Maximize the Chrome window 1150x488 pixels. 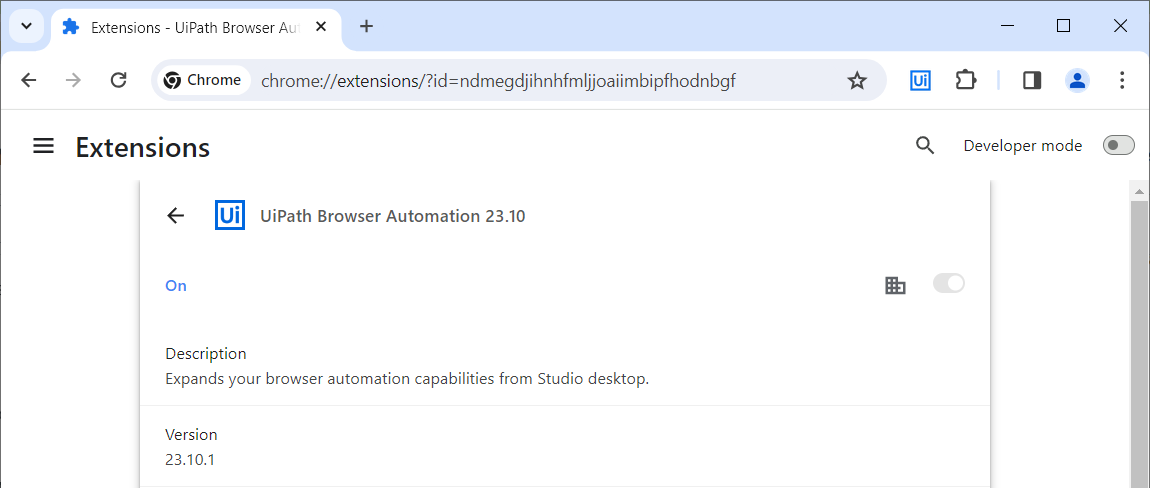(x=1063, y=26)
